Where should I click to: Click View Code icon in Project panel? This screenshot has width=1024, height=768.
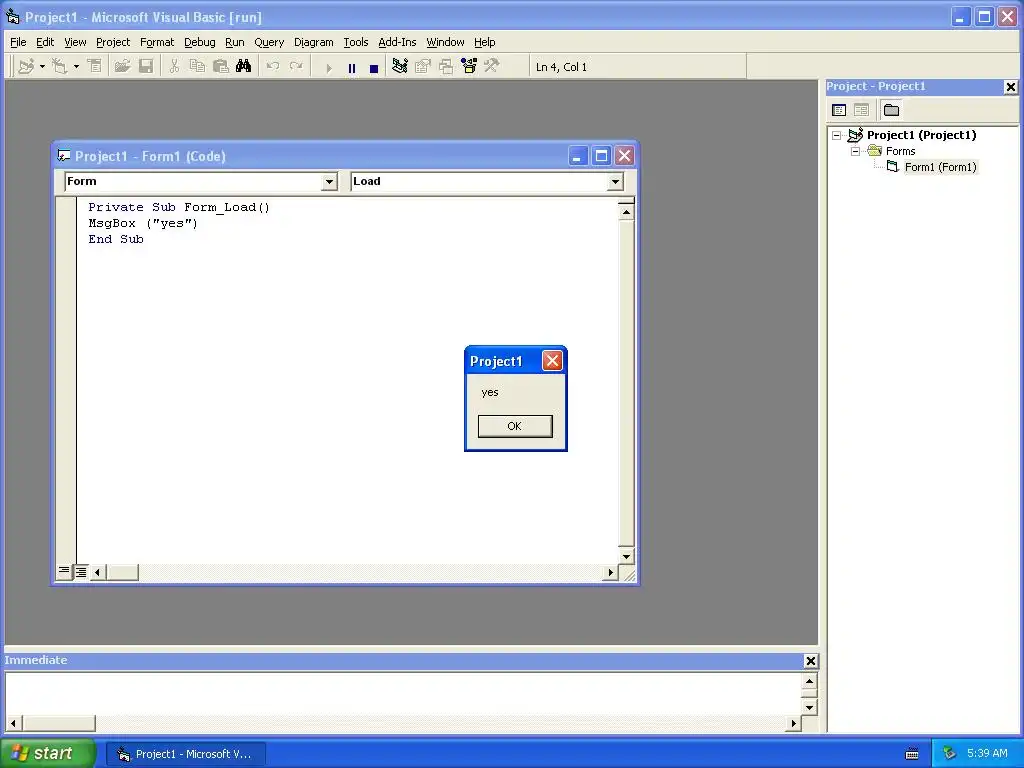point(839,110)
